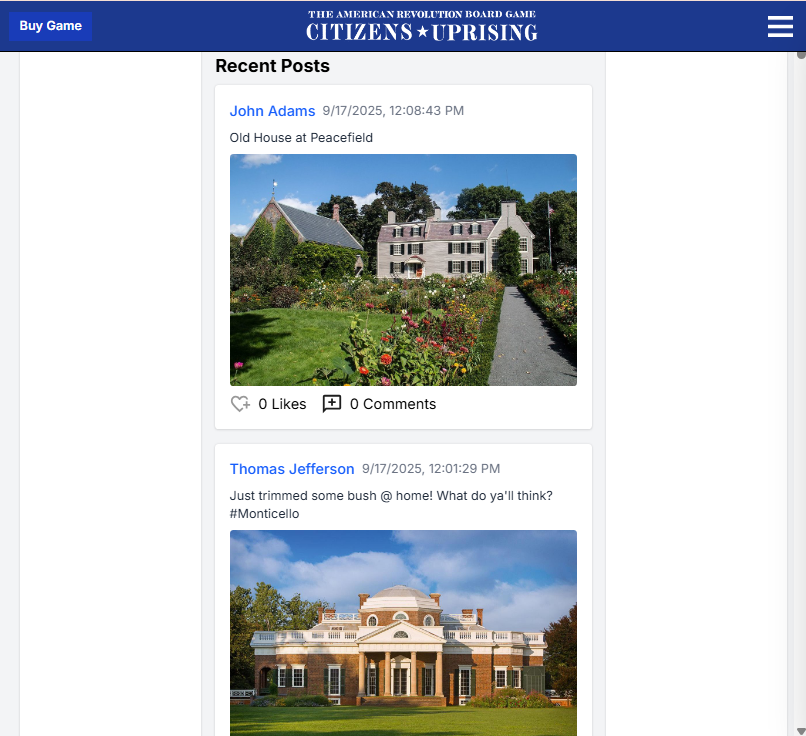This screenshot has width=806, height=736.
Task: Click the "Old House at Peacefield" caption
Action: click(301, 138)
